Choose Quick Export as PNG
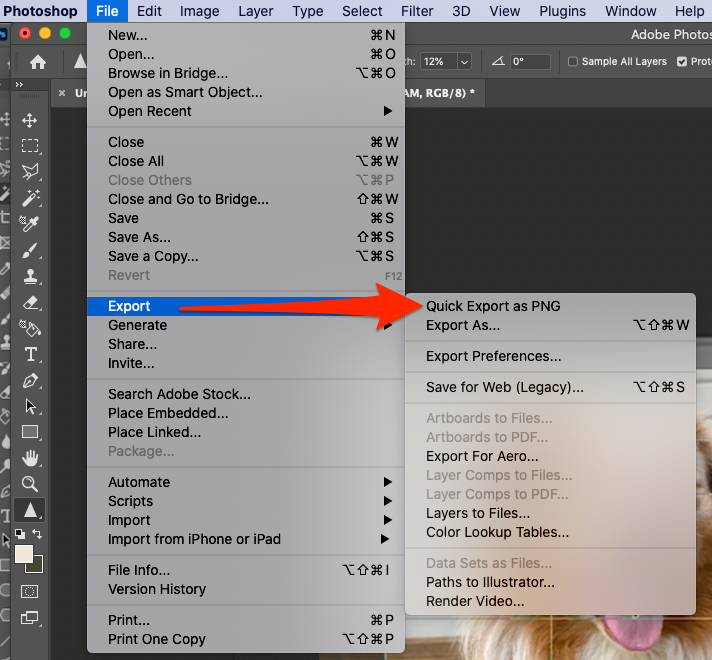This screenshot has height=660, width=712. click(550, 306)
